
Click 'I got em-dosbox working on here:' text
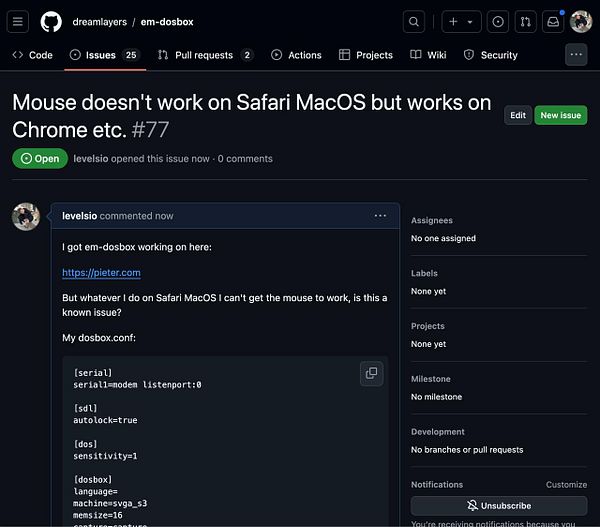(137, 247)
